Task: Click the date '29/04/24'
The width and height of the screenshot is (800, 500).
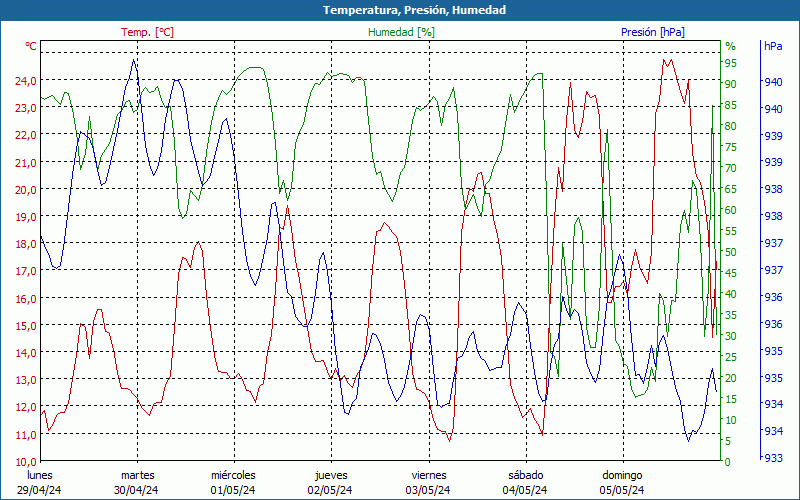Action: click(39, 490)
